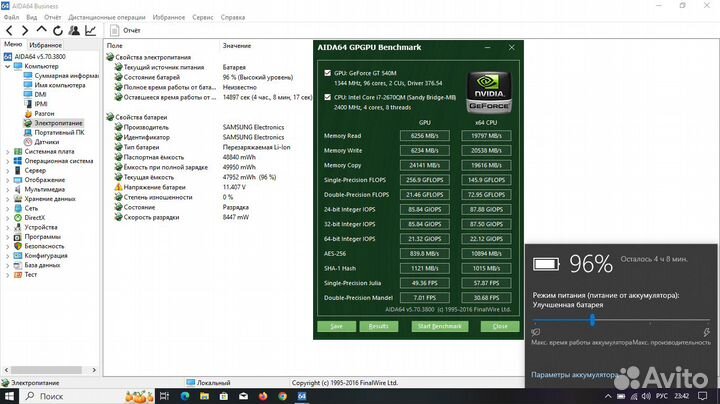The height and width of the screenshot is (404, 720).
Task: Select the Скорость разрядки row
Action: 151,217
